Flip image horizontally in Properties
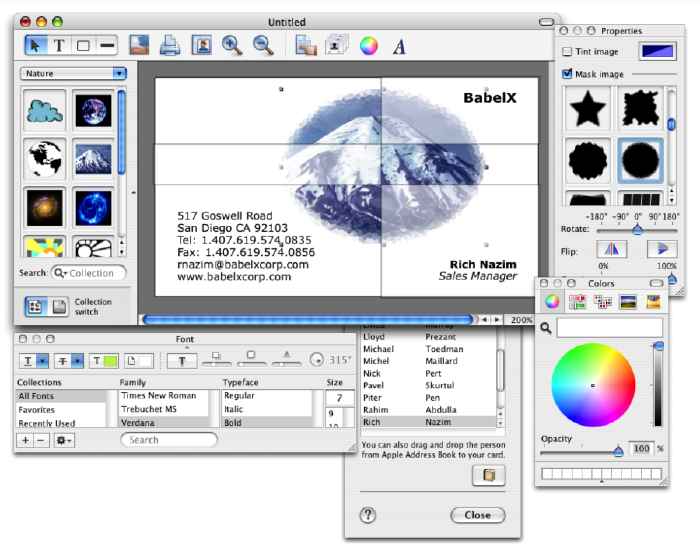The image size is (700, 551). click(612, 249)
